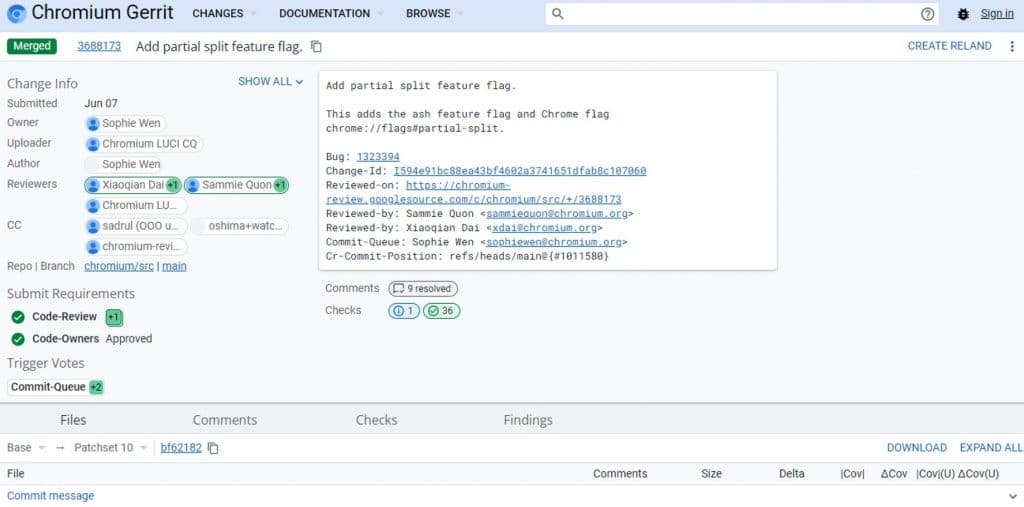Open bug 1323394 link

pos(378,157)
